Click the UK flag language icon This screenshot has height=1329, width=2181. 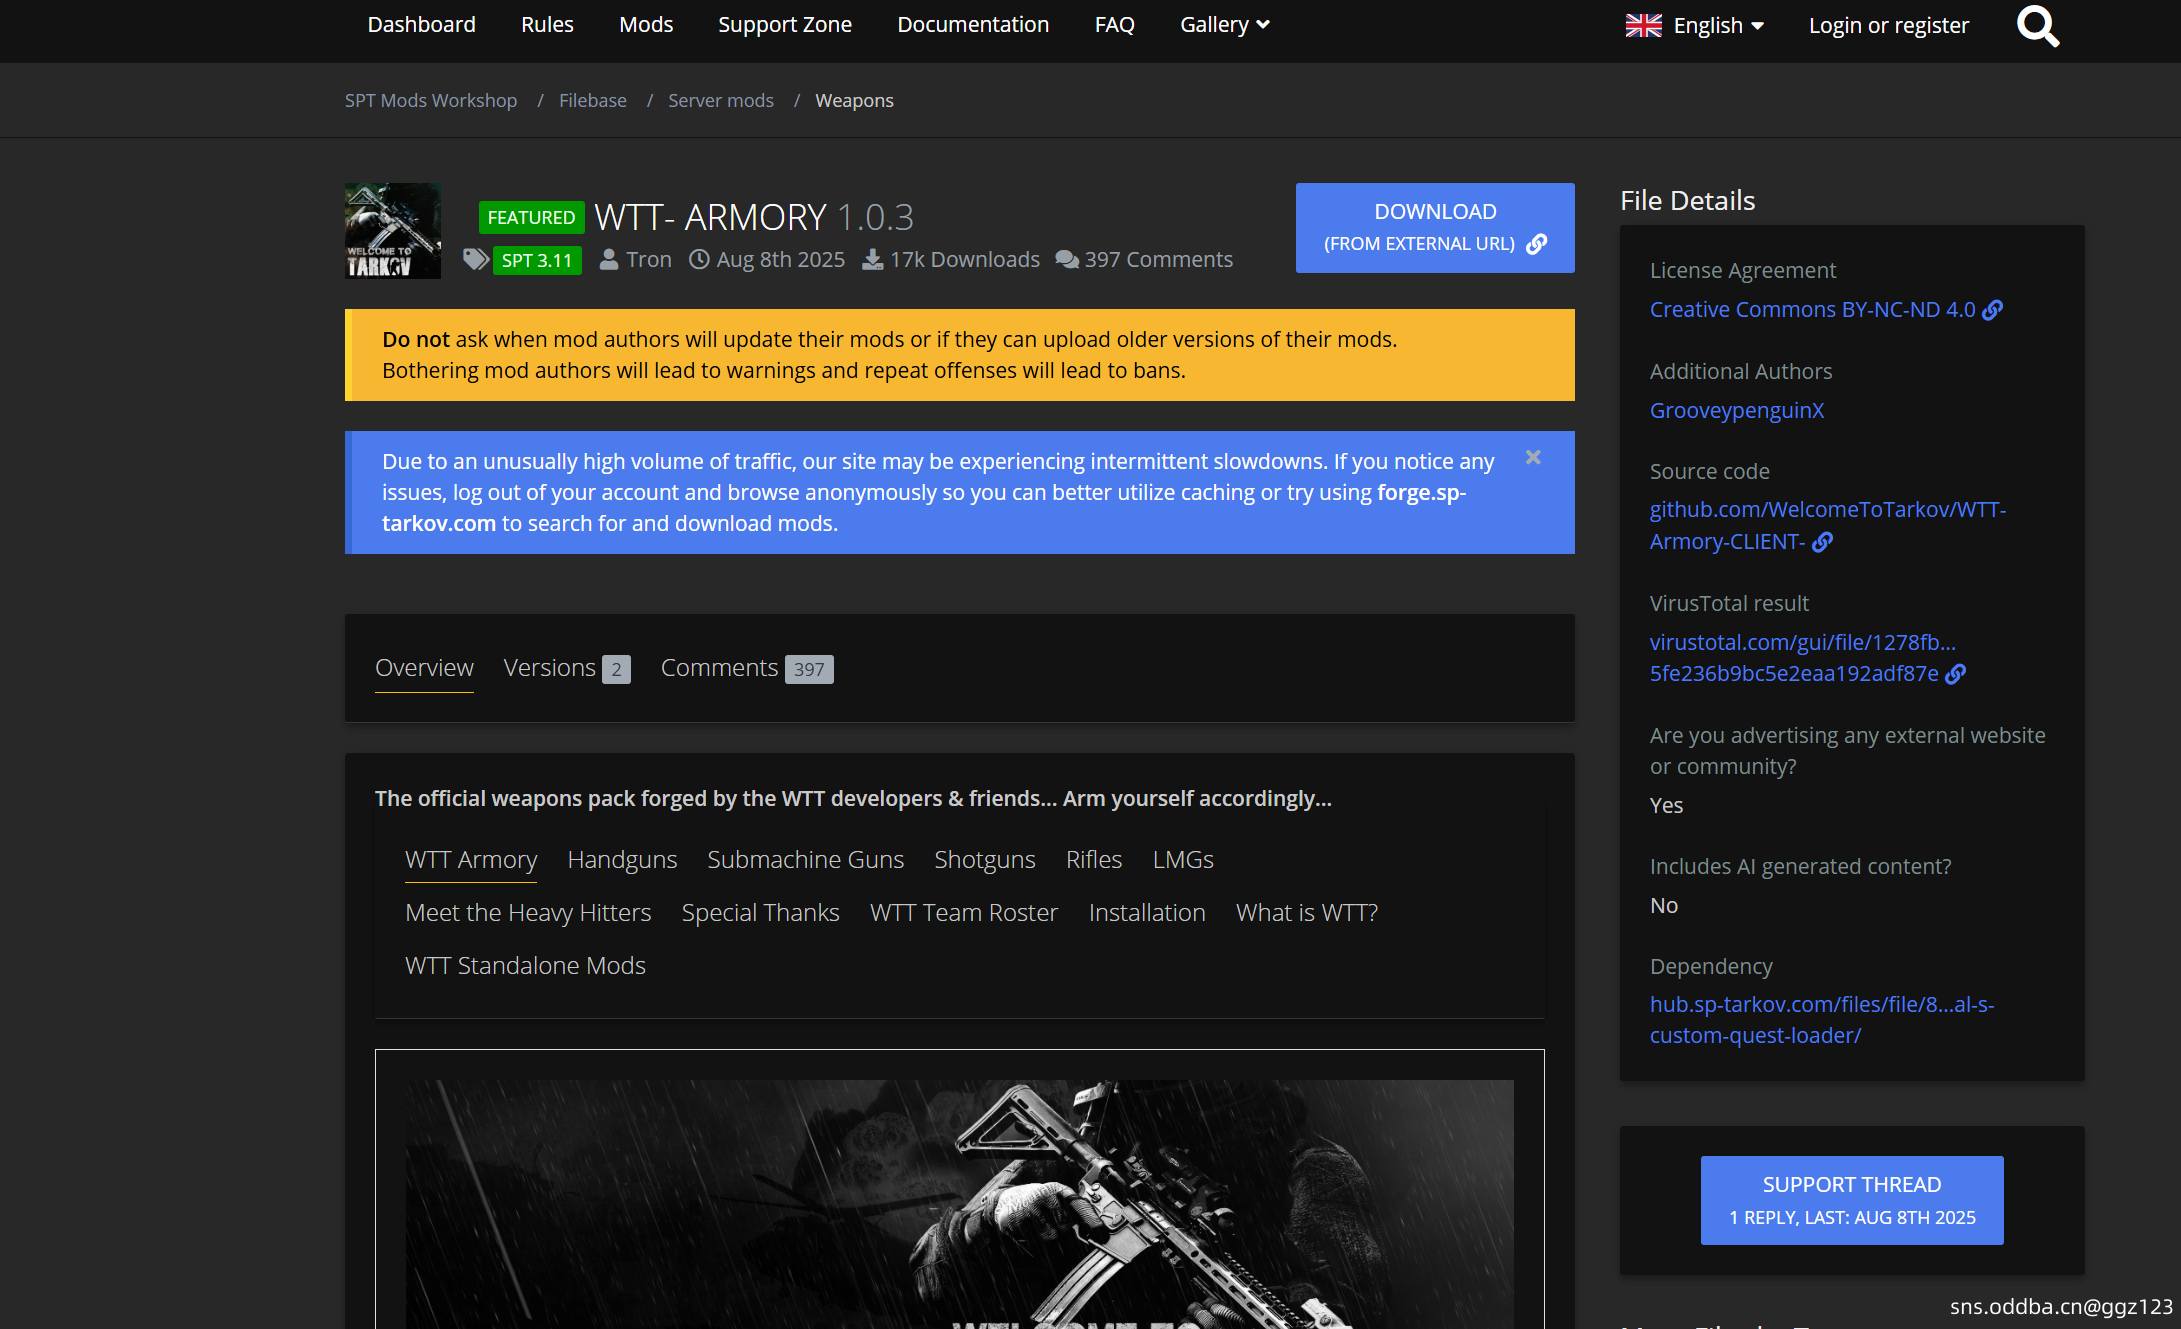point(1643,25)
